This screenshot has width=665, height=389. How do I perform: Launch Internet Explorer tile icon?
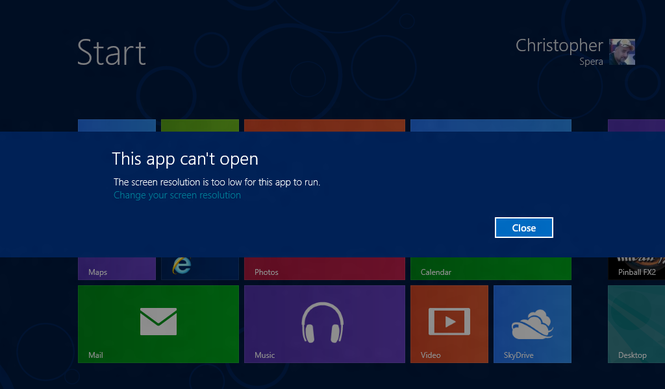182,266
